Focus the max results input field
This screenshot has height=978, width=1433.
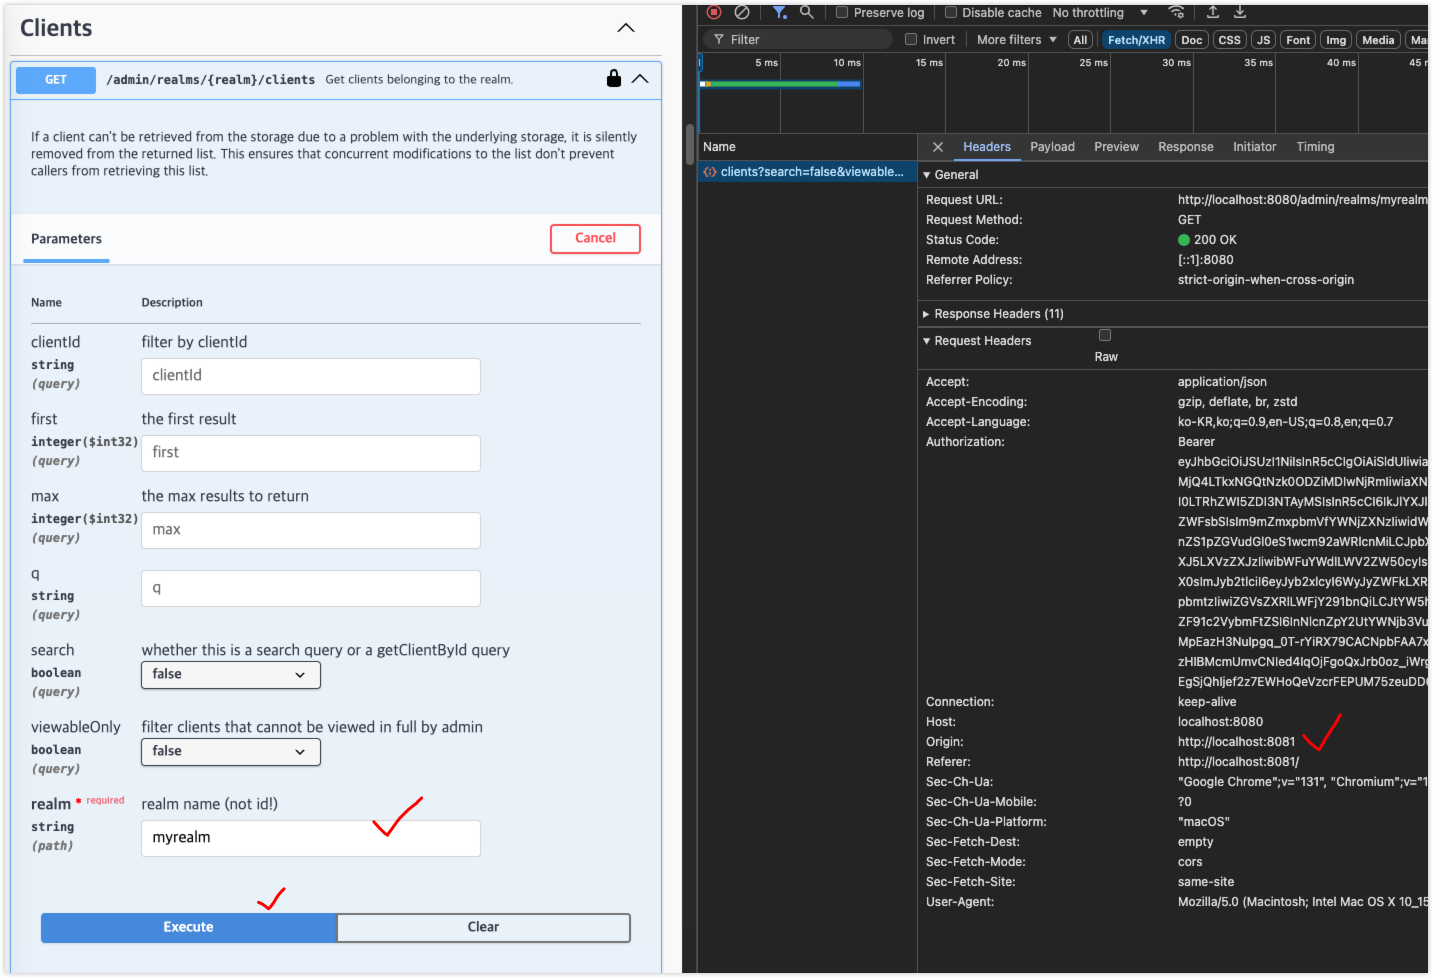tap(311, 530)
